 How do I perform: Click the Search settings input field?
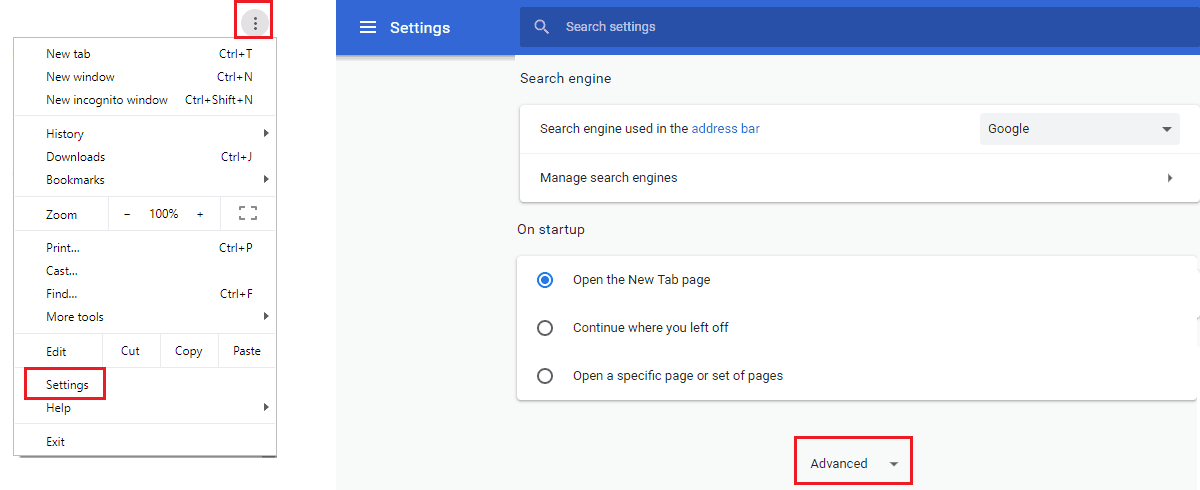[x=860, y=27]
